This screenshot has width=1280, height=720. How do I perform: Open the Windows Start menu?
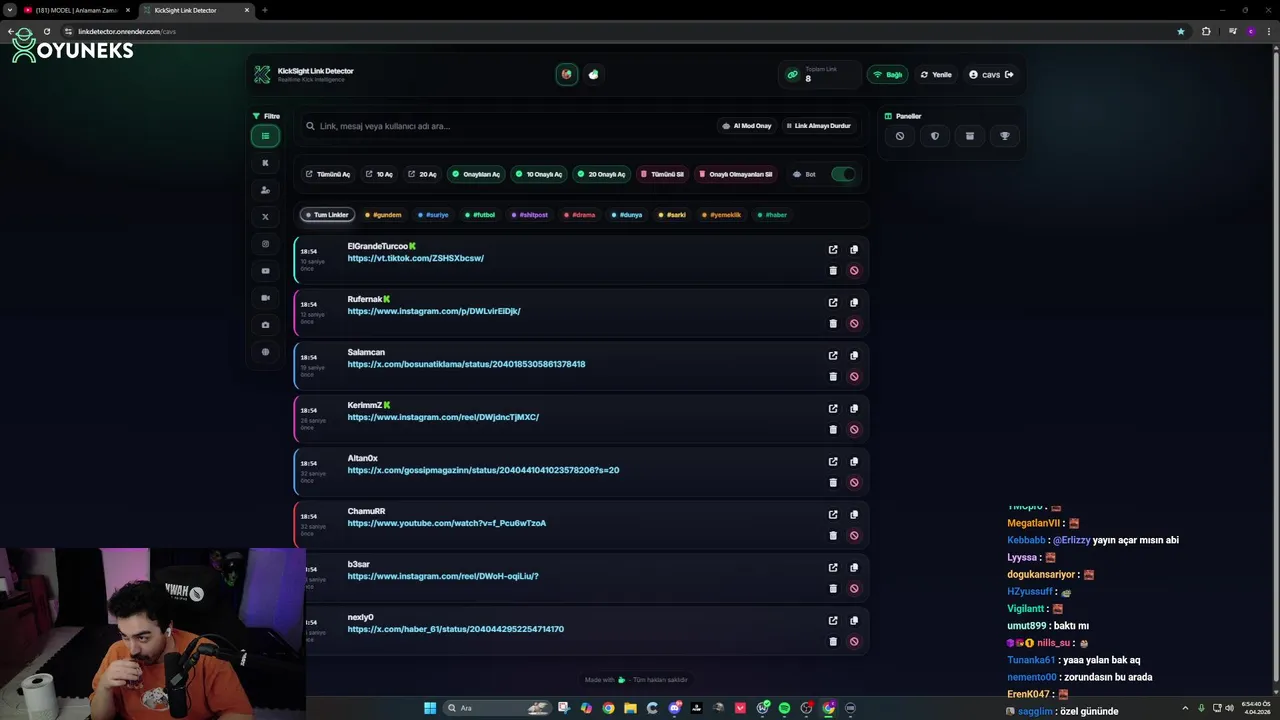430,708
